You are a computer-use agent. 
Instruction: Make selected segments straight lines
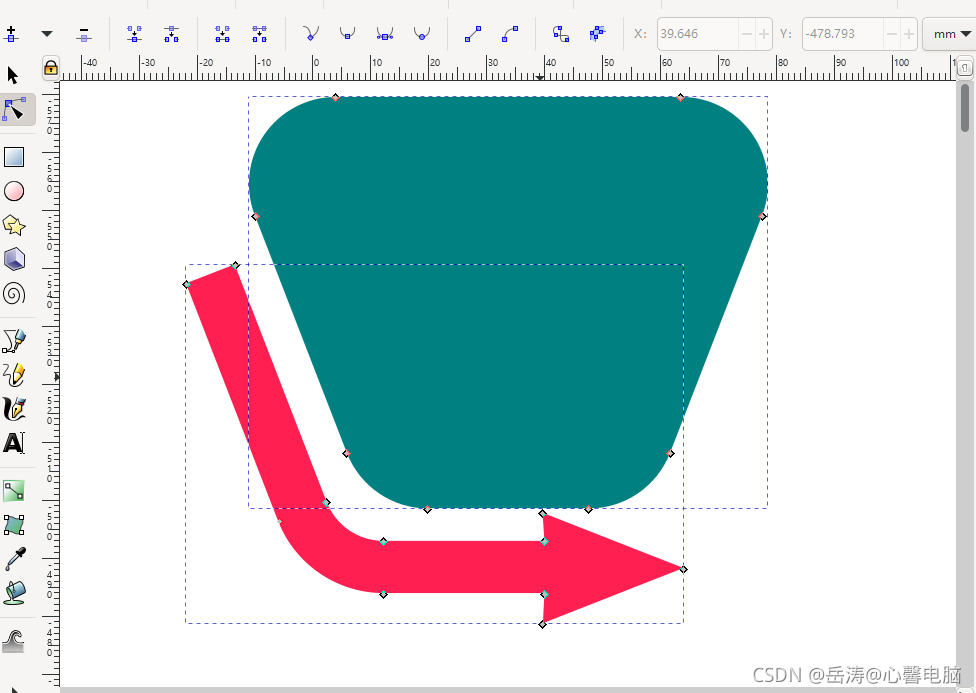473,34
